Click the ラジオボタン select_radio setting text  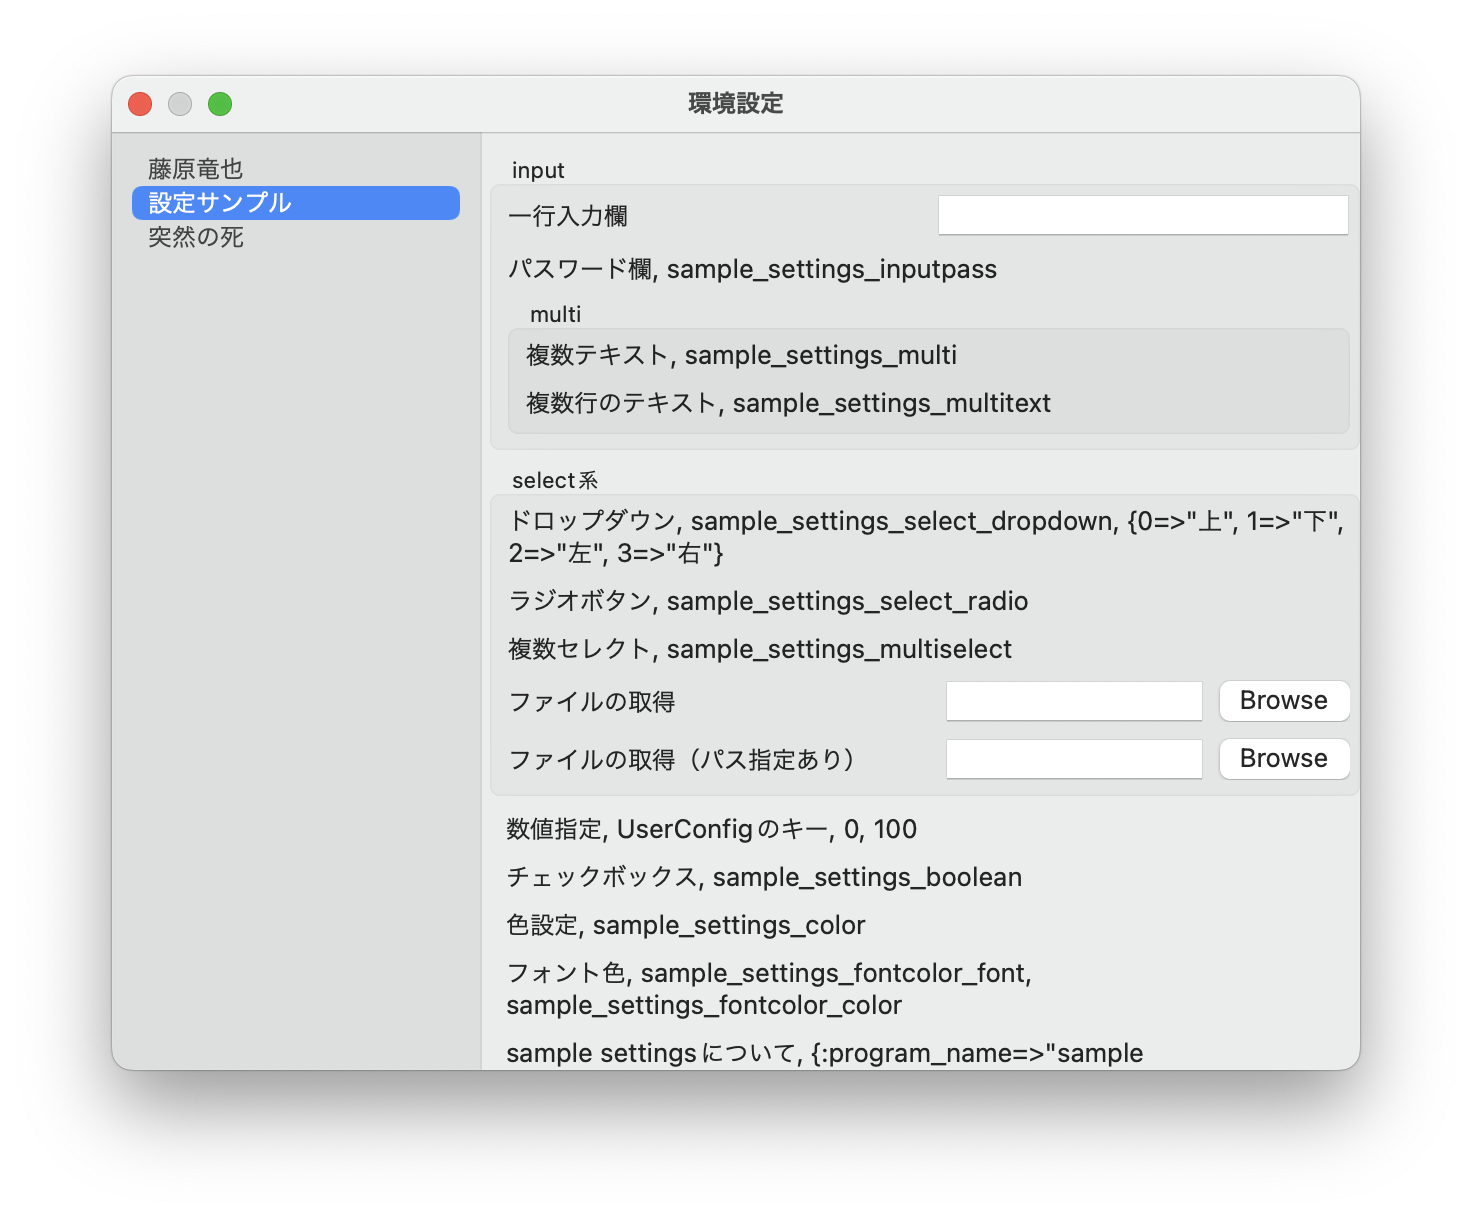[768, 601]
